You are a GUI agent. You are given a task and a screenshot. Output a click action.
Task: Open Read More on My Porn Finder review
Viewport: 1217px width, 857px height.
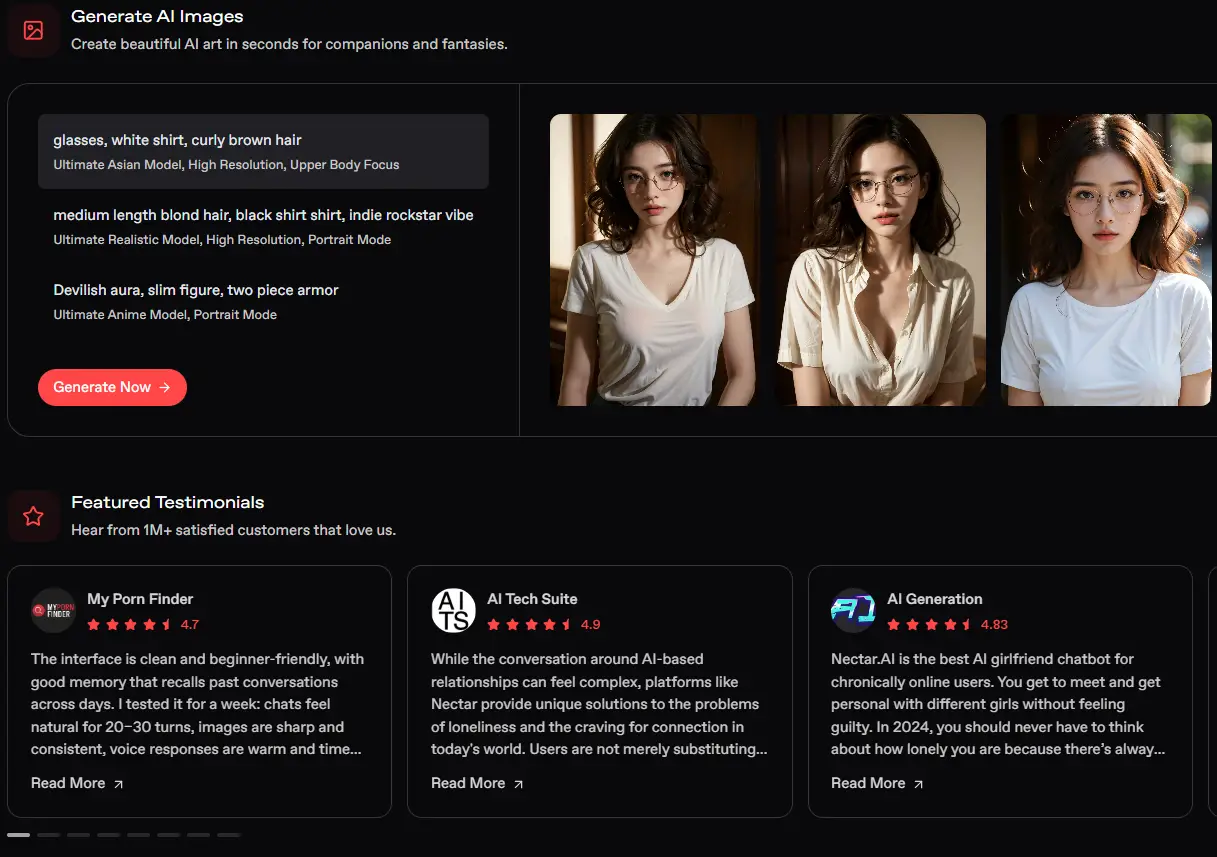tap(68, 783)
